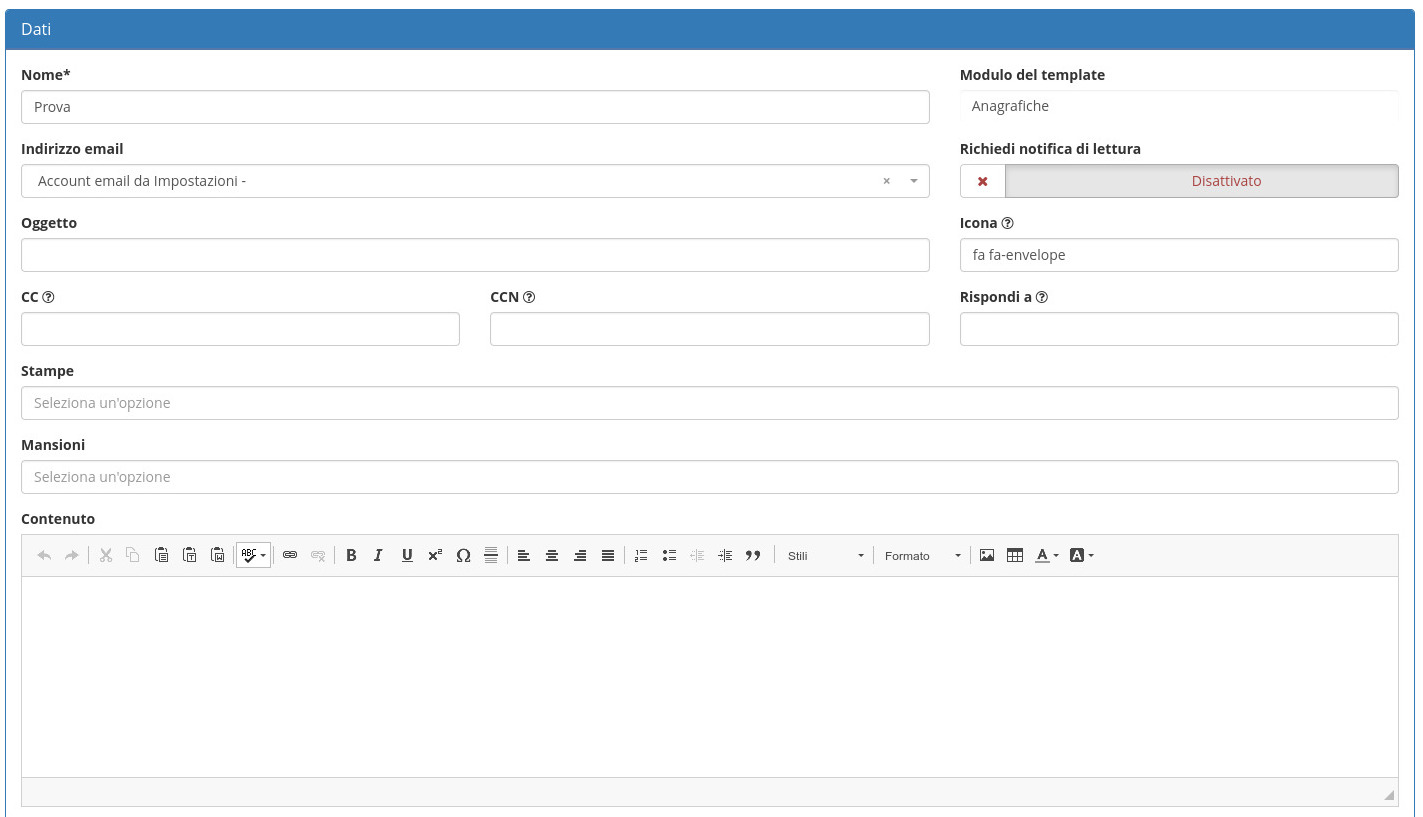
Task: Insert a table into the content
Action: coord(1015,555)
